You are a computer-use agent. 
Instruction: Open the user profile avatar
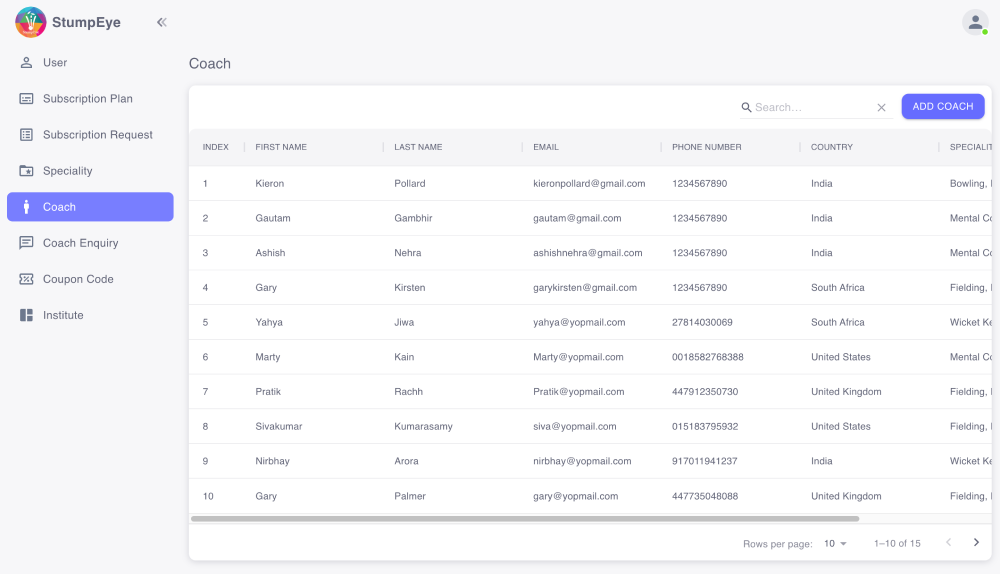pyautogui.click(x=975, y=22)
